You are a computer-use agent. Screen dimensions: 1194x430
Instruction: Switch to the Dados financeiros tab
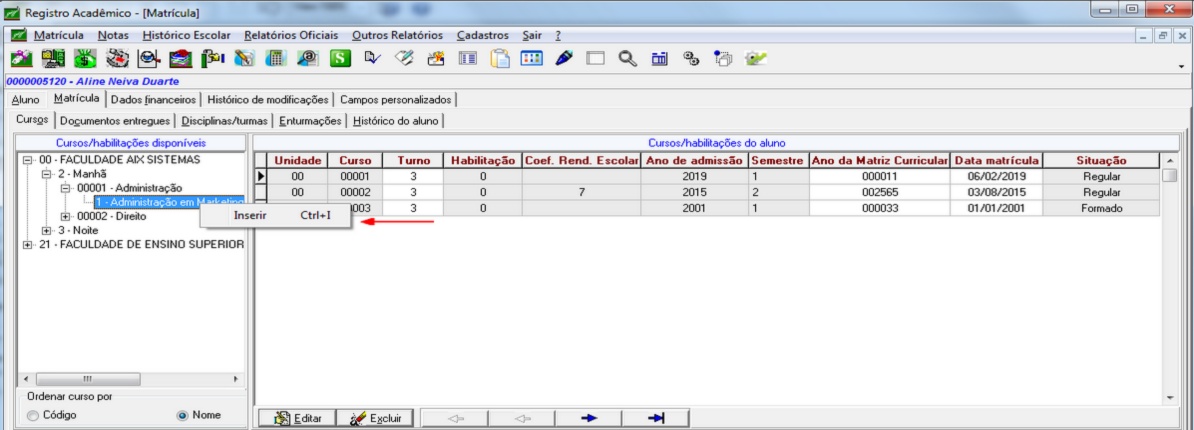point(153,100)
